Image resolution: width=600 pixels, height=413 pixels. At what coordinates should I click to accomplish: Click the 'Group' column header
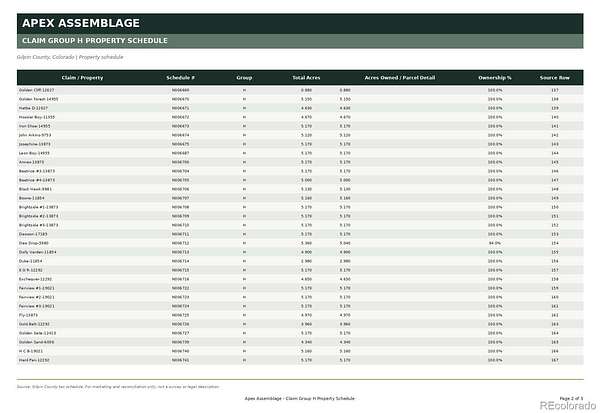(244, 78)
